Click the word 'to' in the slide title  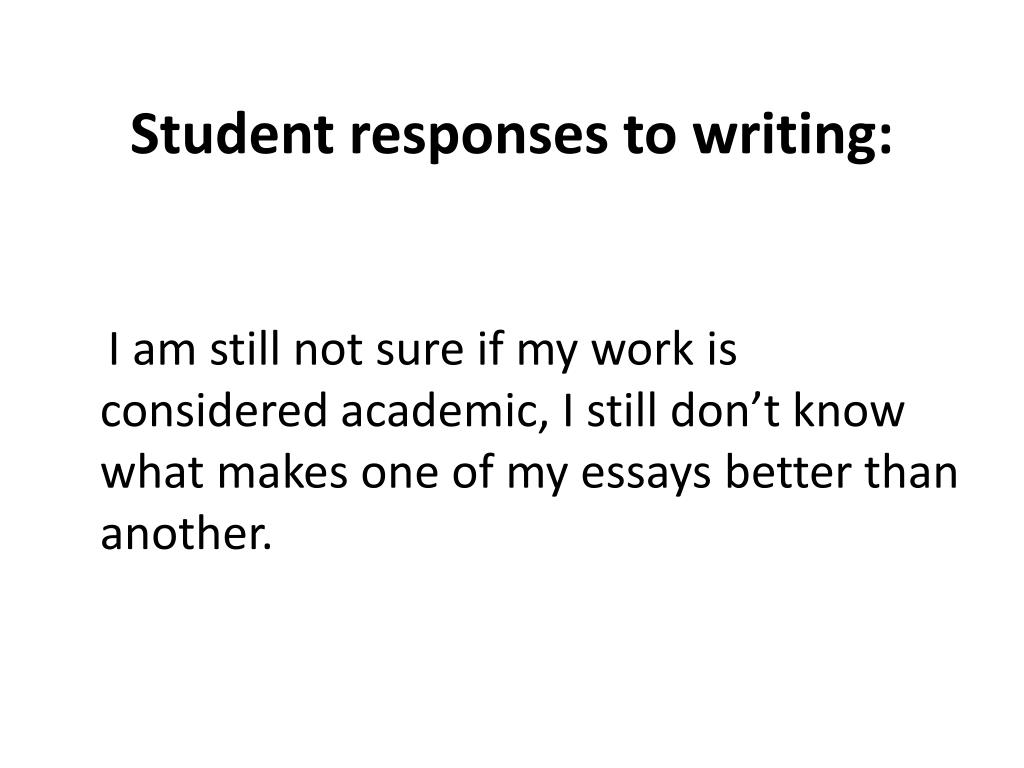point(650,136)
